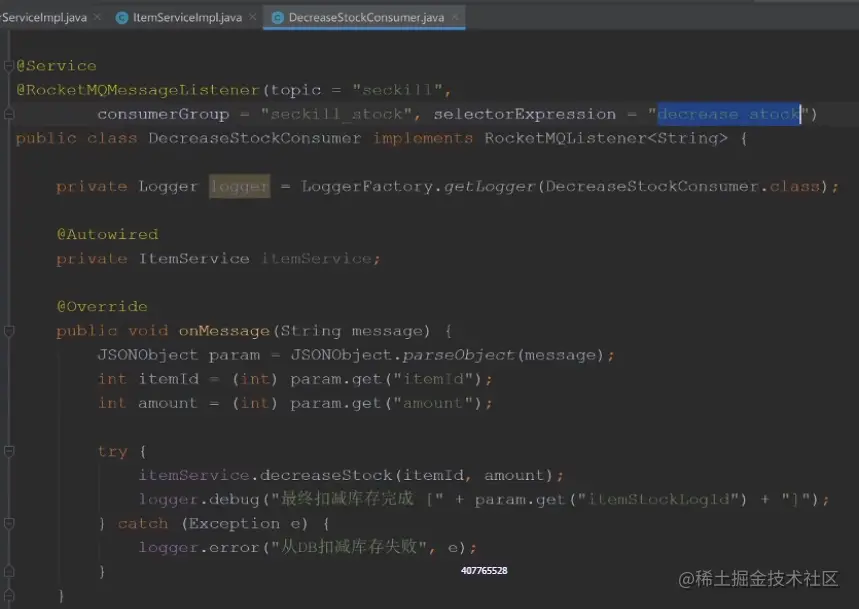
Task: Click the "itemStockLogId" string literal
Action: (662, 499)
